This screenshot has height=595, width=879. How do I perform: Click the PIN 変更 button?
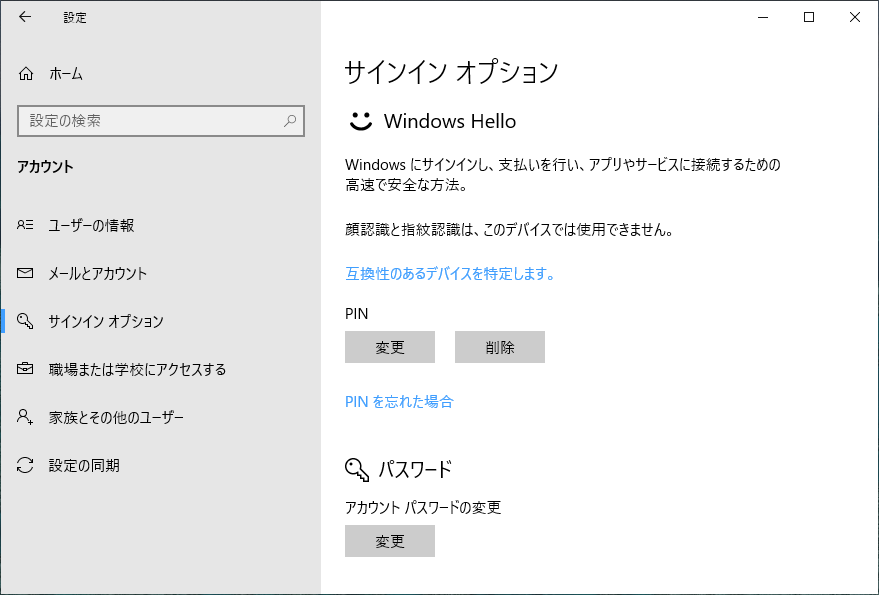390,347
